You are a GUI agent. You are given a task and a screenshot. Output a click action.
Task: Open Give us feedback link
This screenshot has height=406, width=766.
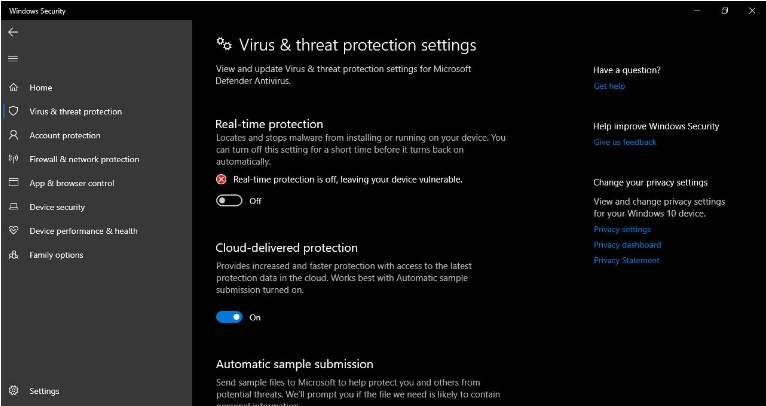point(625,142)
